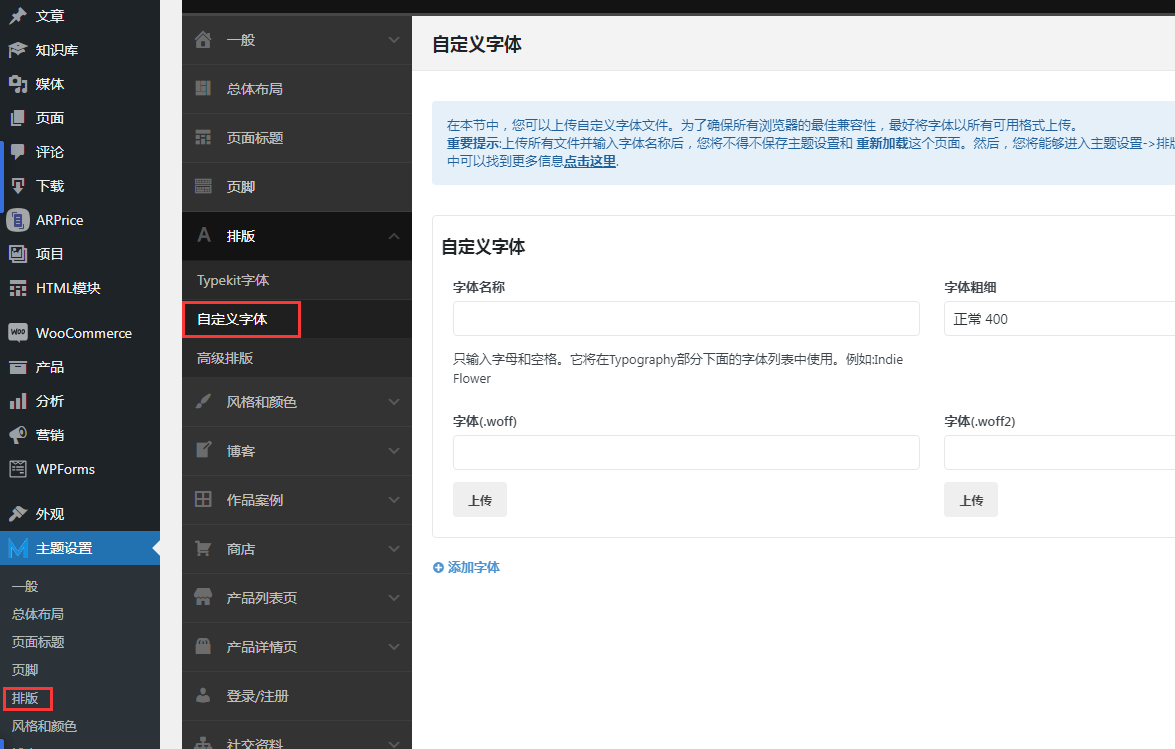Click the grid icon for HTML模块
This screenshot has height=749, width=1175.
coord(18,288)
